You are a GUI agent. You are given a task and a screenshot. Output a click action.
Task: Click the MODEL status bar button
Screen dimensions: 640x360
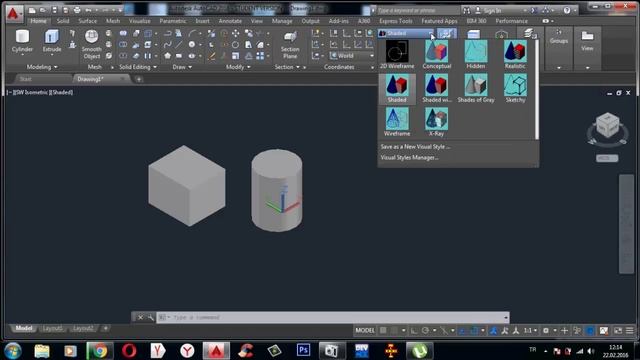(364, 331)
